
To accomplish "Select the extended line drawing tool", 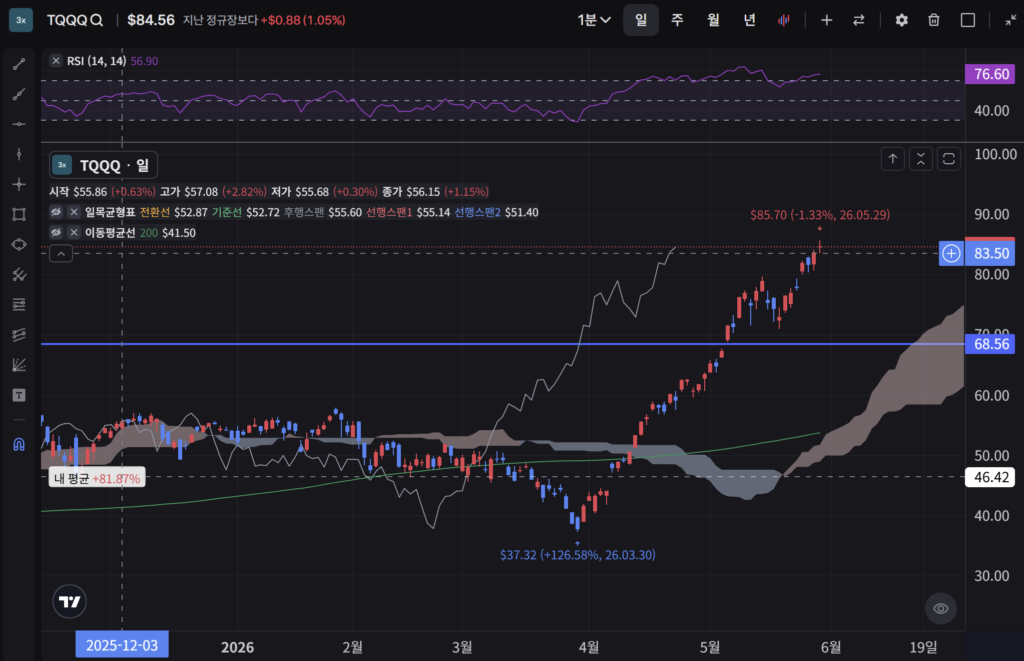I will tap(19, 94).
